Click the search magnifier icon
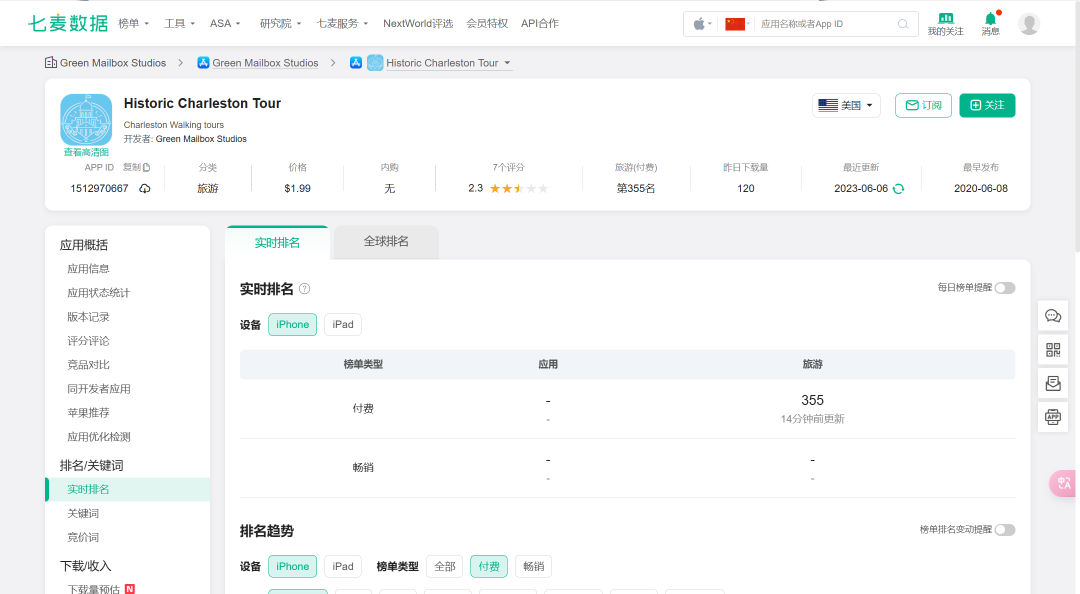This screenshot has height=594, width=1080. coord(903,24)
